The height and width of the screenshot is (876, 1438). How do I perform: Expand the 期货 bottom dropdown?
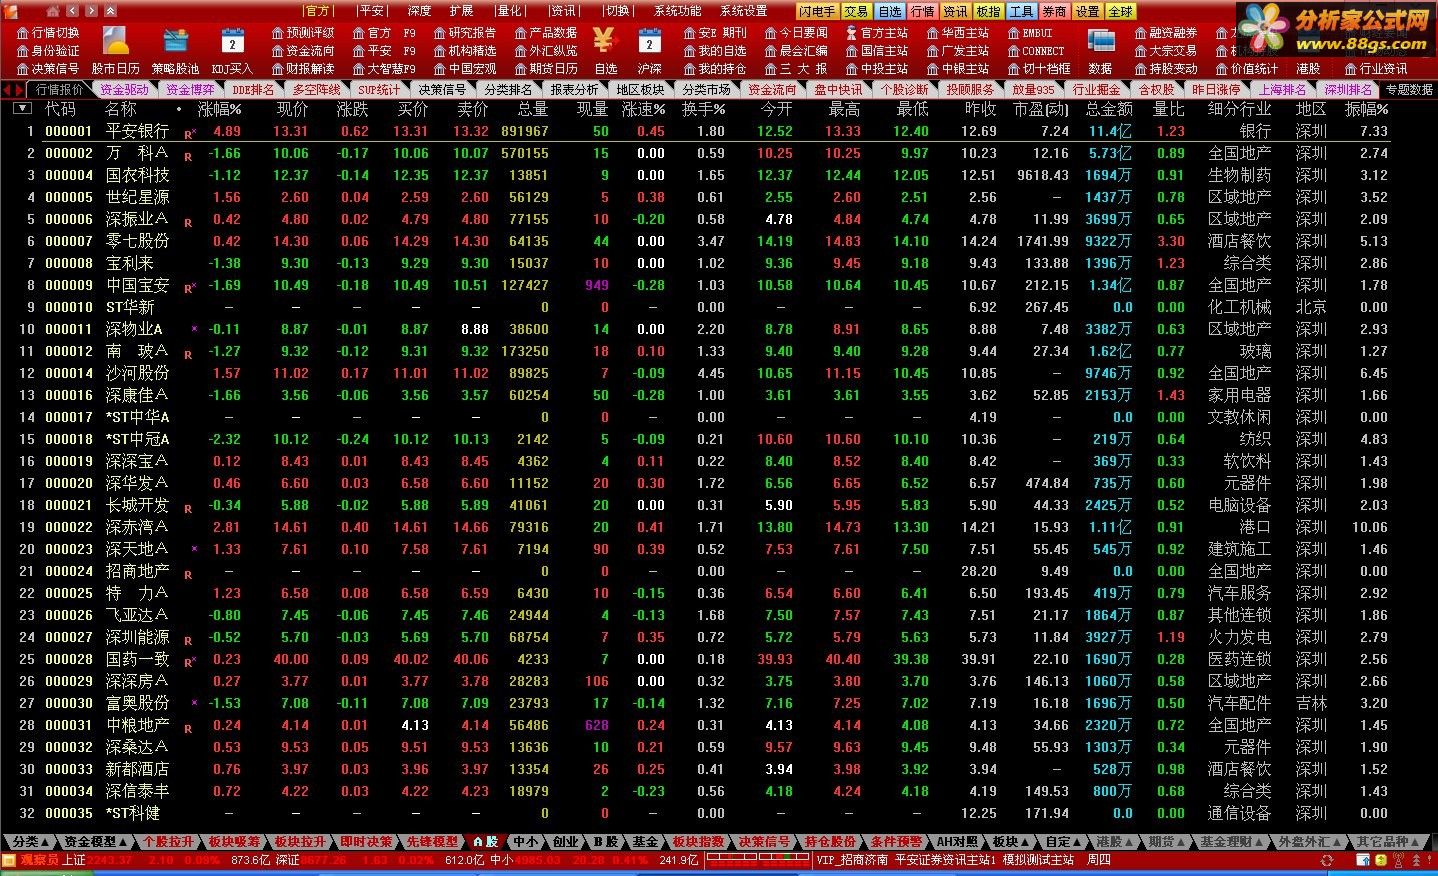[1167, 842]
